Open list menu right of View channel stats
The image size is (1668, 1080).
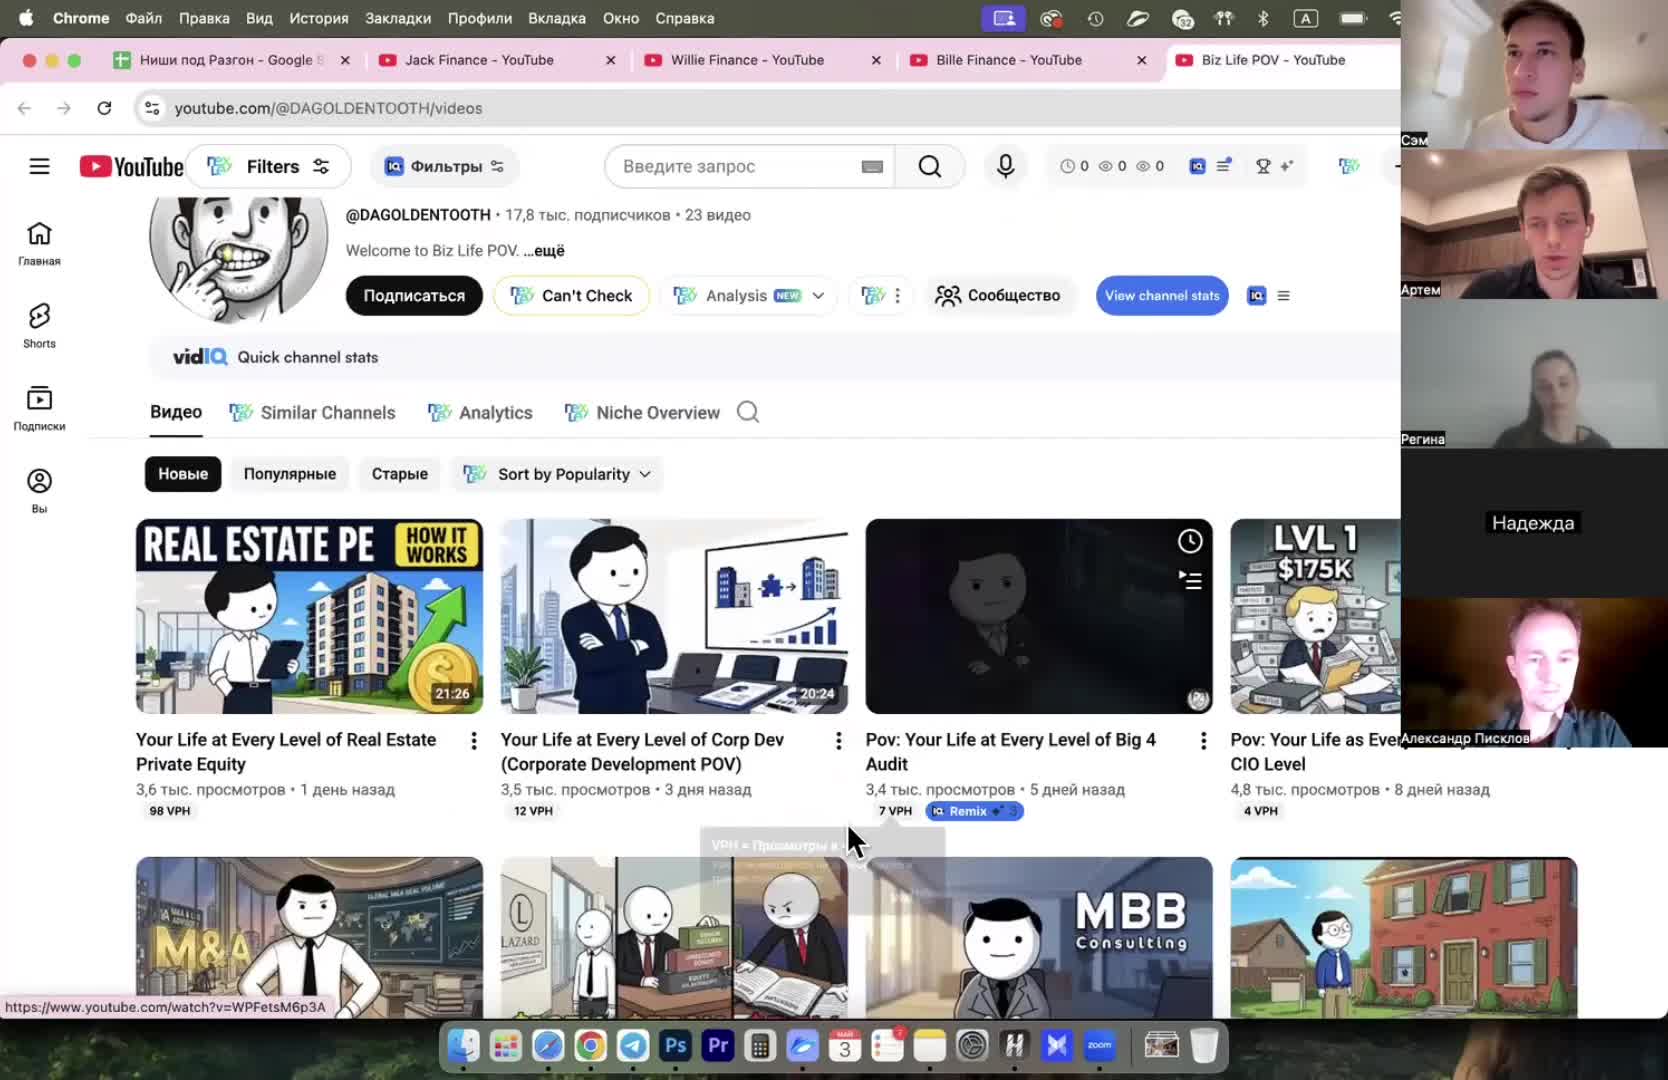pyautogui.click(x=1283, y=296)
